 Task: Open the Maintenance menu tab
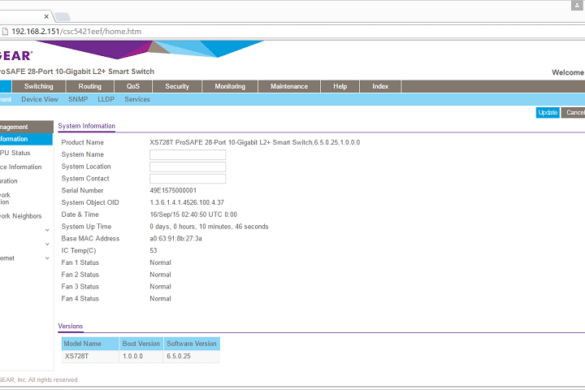click(289, 86)
